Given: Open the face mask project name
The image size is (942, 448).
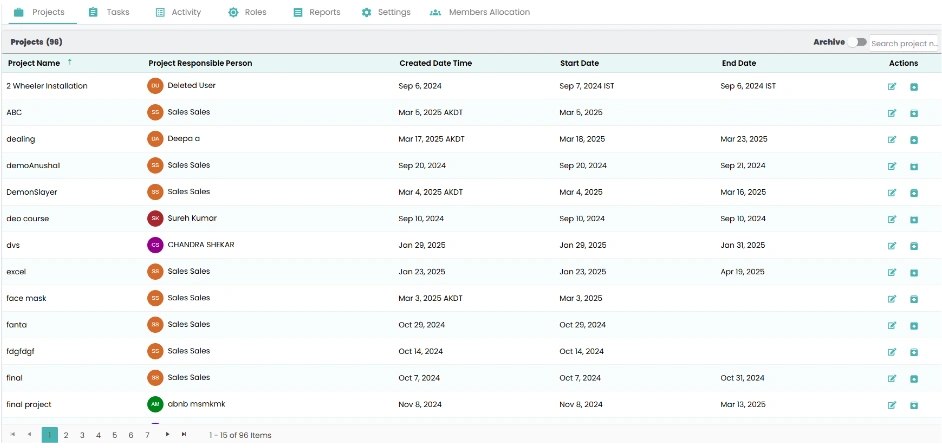Looking at the screenshot, I should [26, 298].
